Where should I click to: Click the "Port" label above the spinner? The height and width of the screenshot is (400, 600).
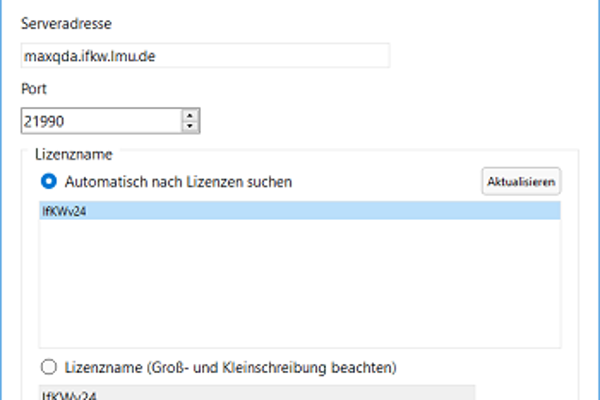click(33, 88)
